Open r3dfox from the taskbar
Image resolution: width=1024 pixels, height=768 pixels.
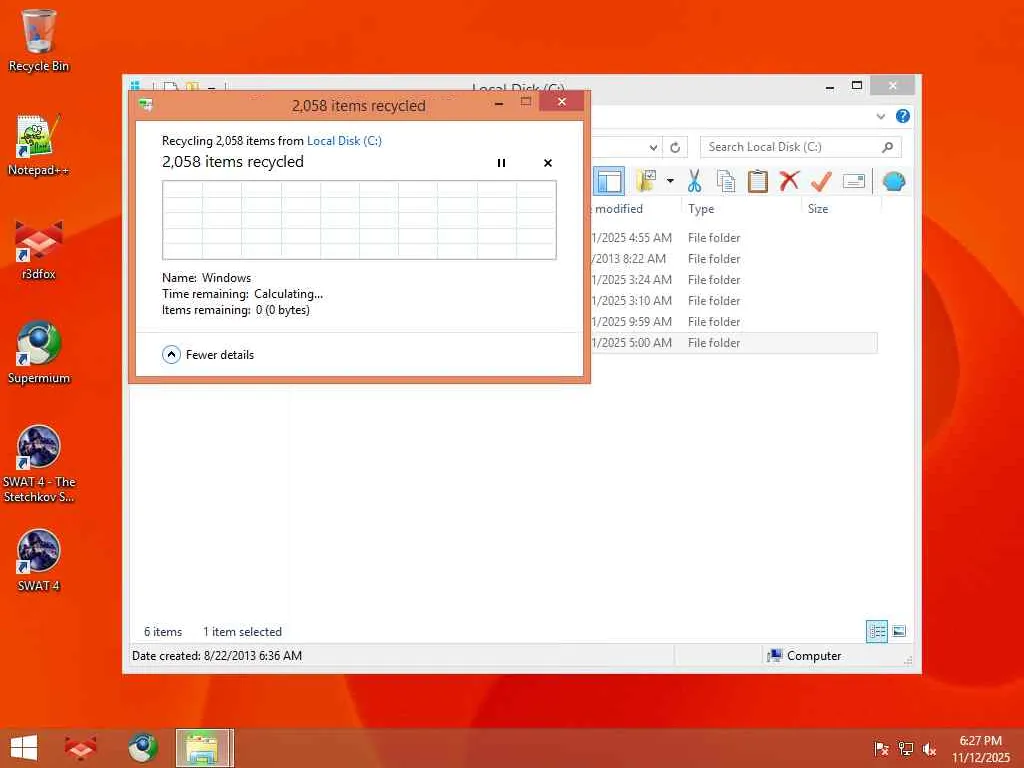pyautogui.click(x=80, y=748)
